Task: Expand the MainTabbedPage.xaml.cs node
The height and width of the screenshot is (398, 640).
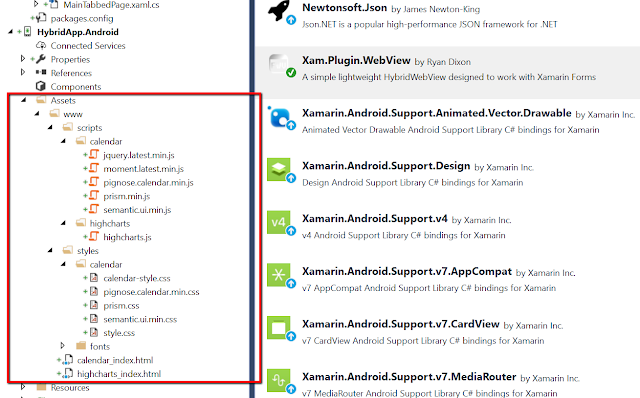Action: (x=36, y=4)
